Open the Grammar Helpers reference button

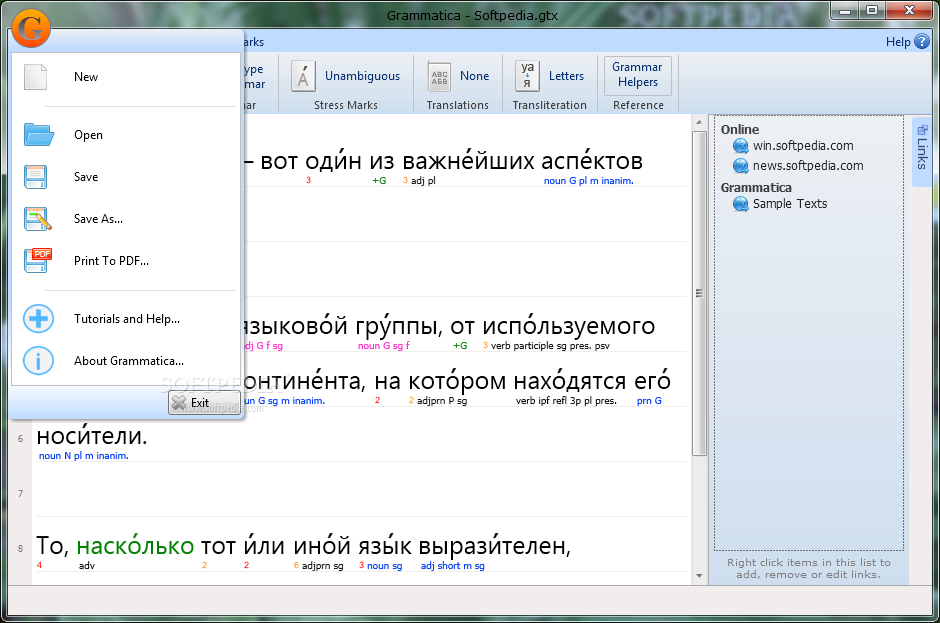click(637, 75)
